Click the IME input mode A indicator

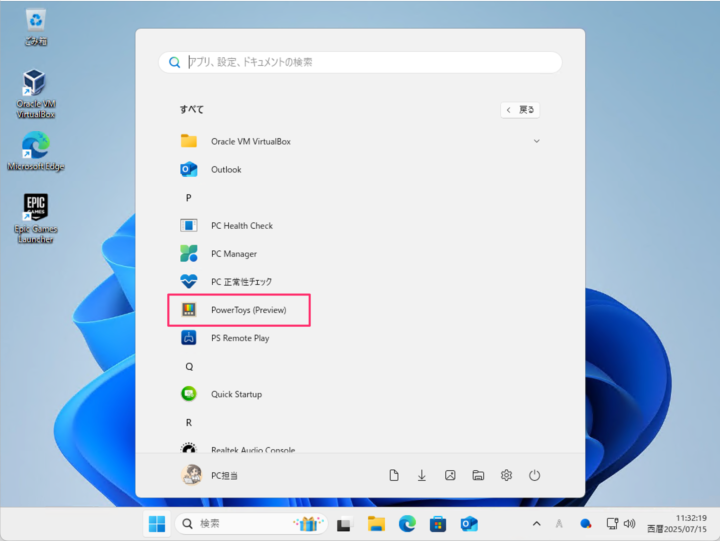(x=559, y=524)
